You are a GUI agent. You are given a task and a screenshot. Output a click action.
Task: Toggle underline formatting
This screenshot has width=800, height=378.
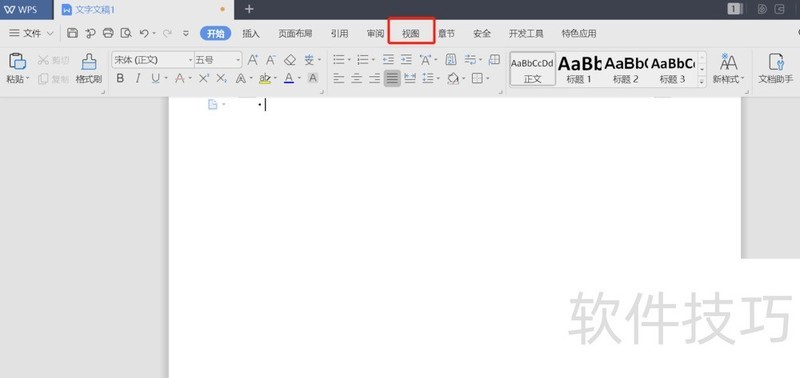click(x=155, y=79)
